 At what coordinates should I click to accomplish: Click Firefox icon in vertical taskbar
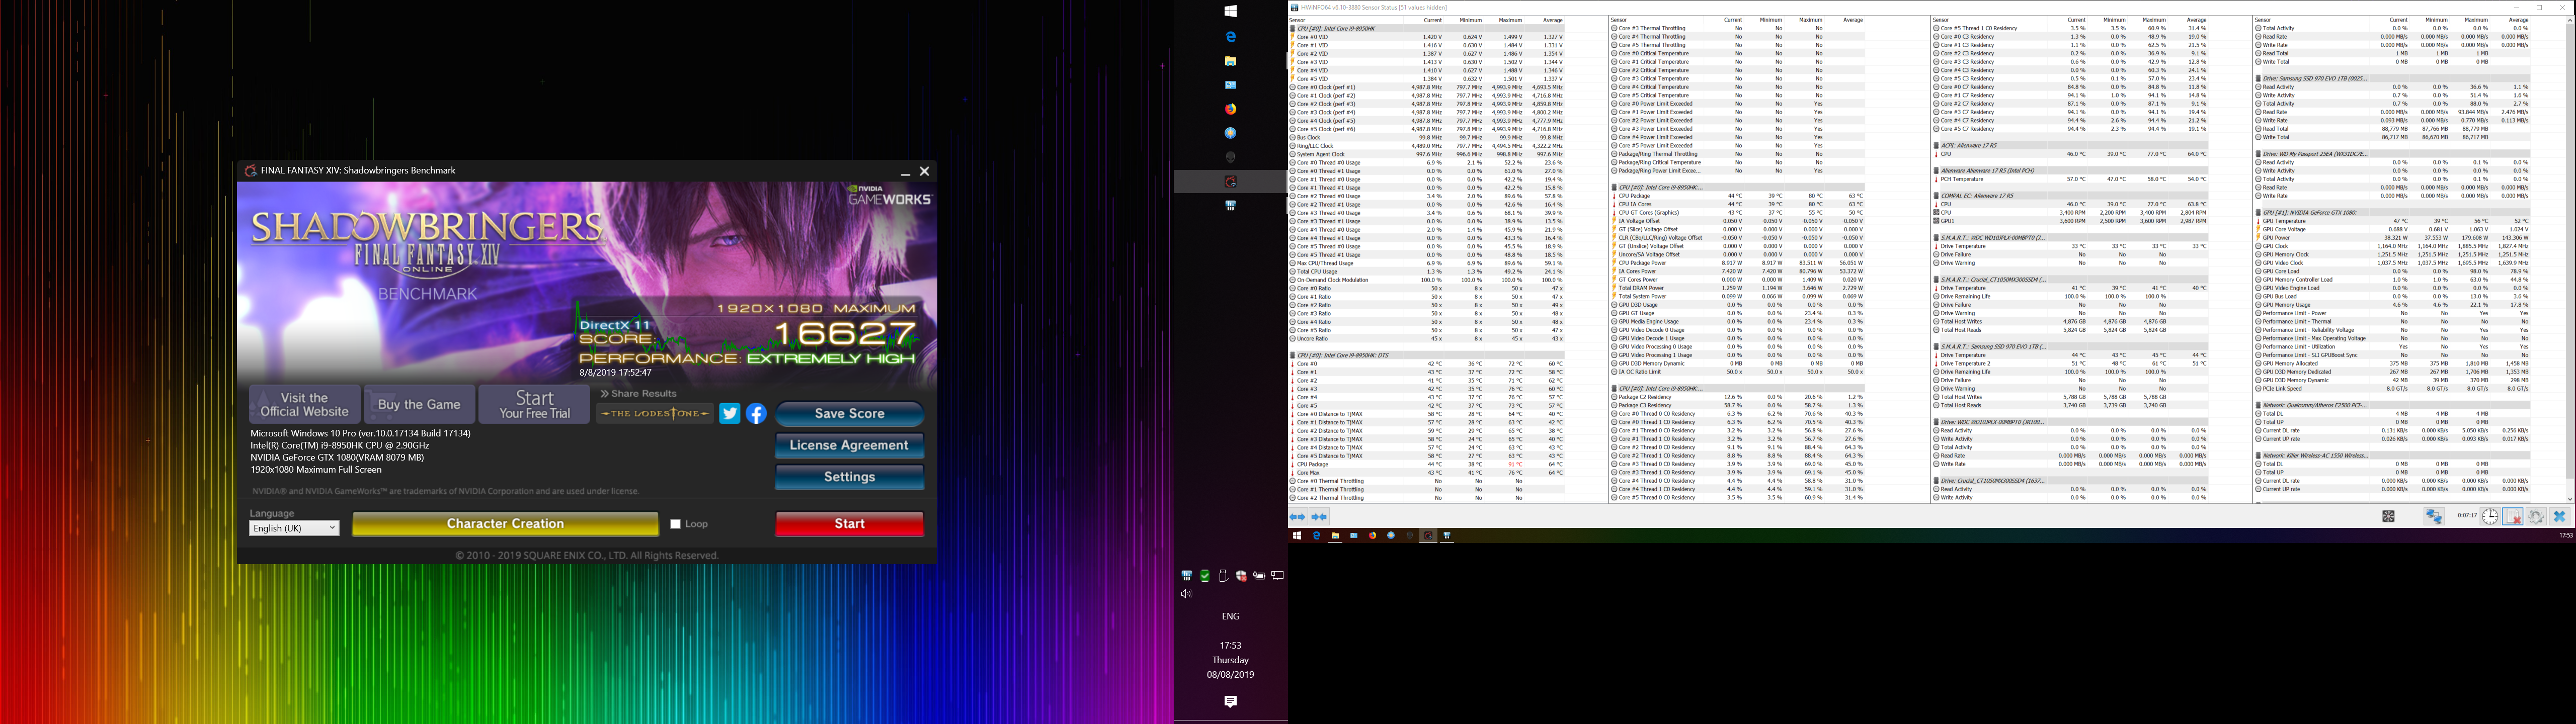pyautogui.click(x=1230, y=109)
